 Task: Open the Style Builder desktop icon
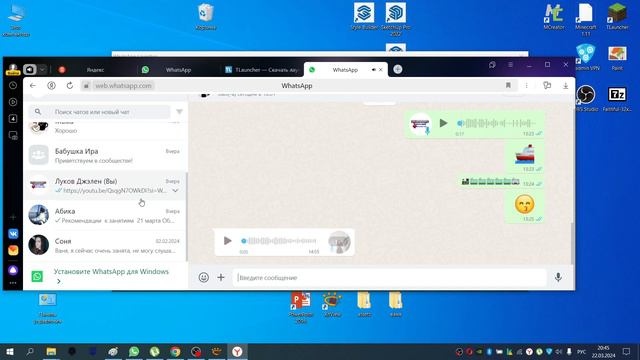pyautogui.click(x=364, y=17)
